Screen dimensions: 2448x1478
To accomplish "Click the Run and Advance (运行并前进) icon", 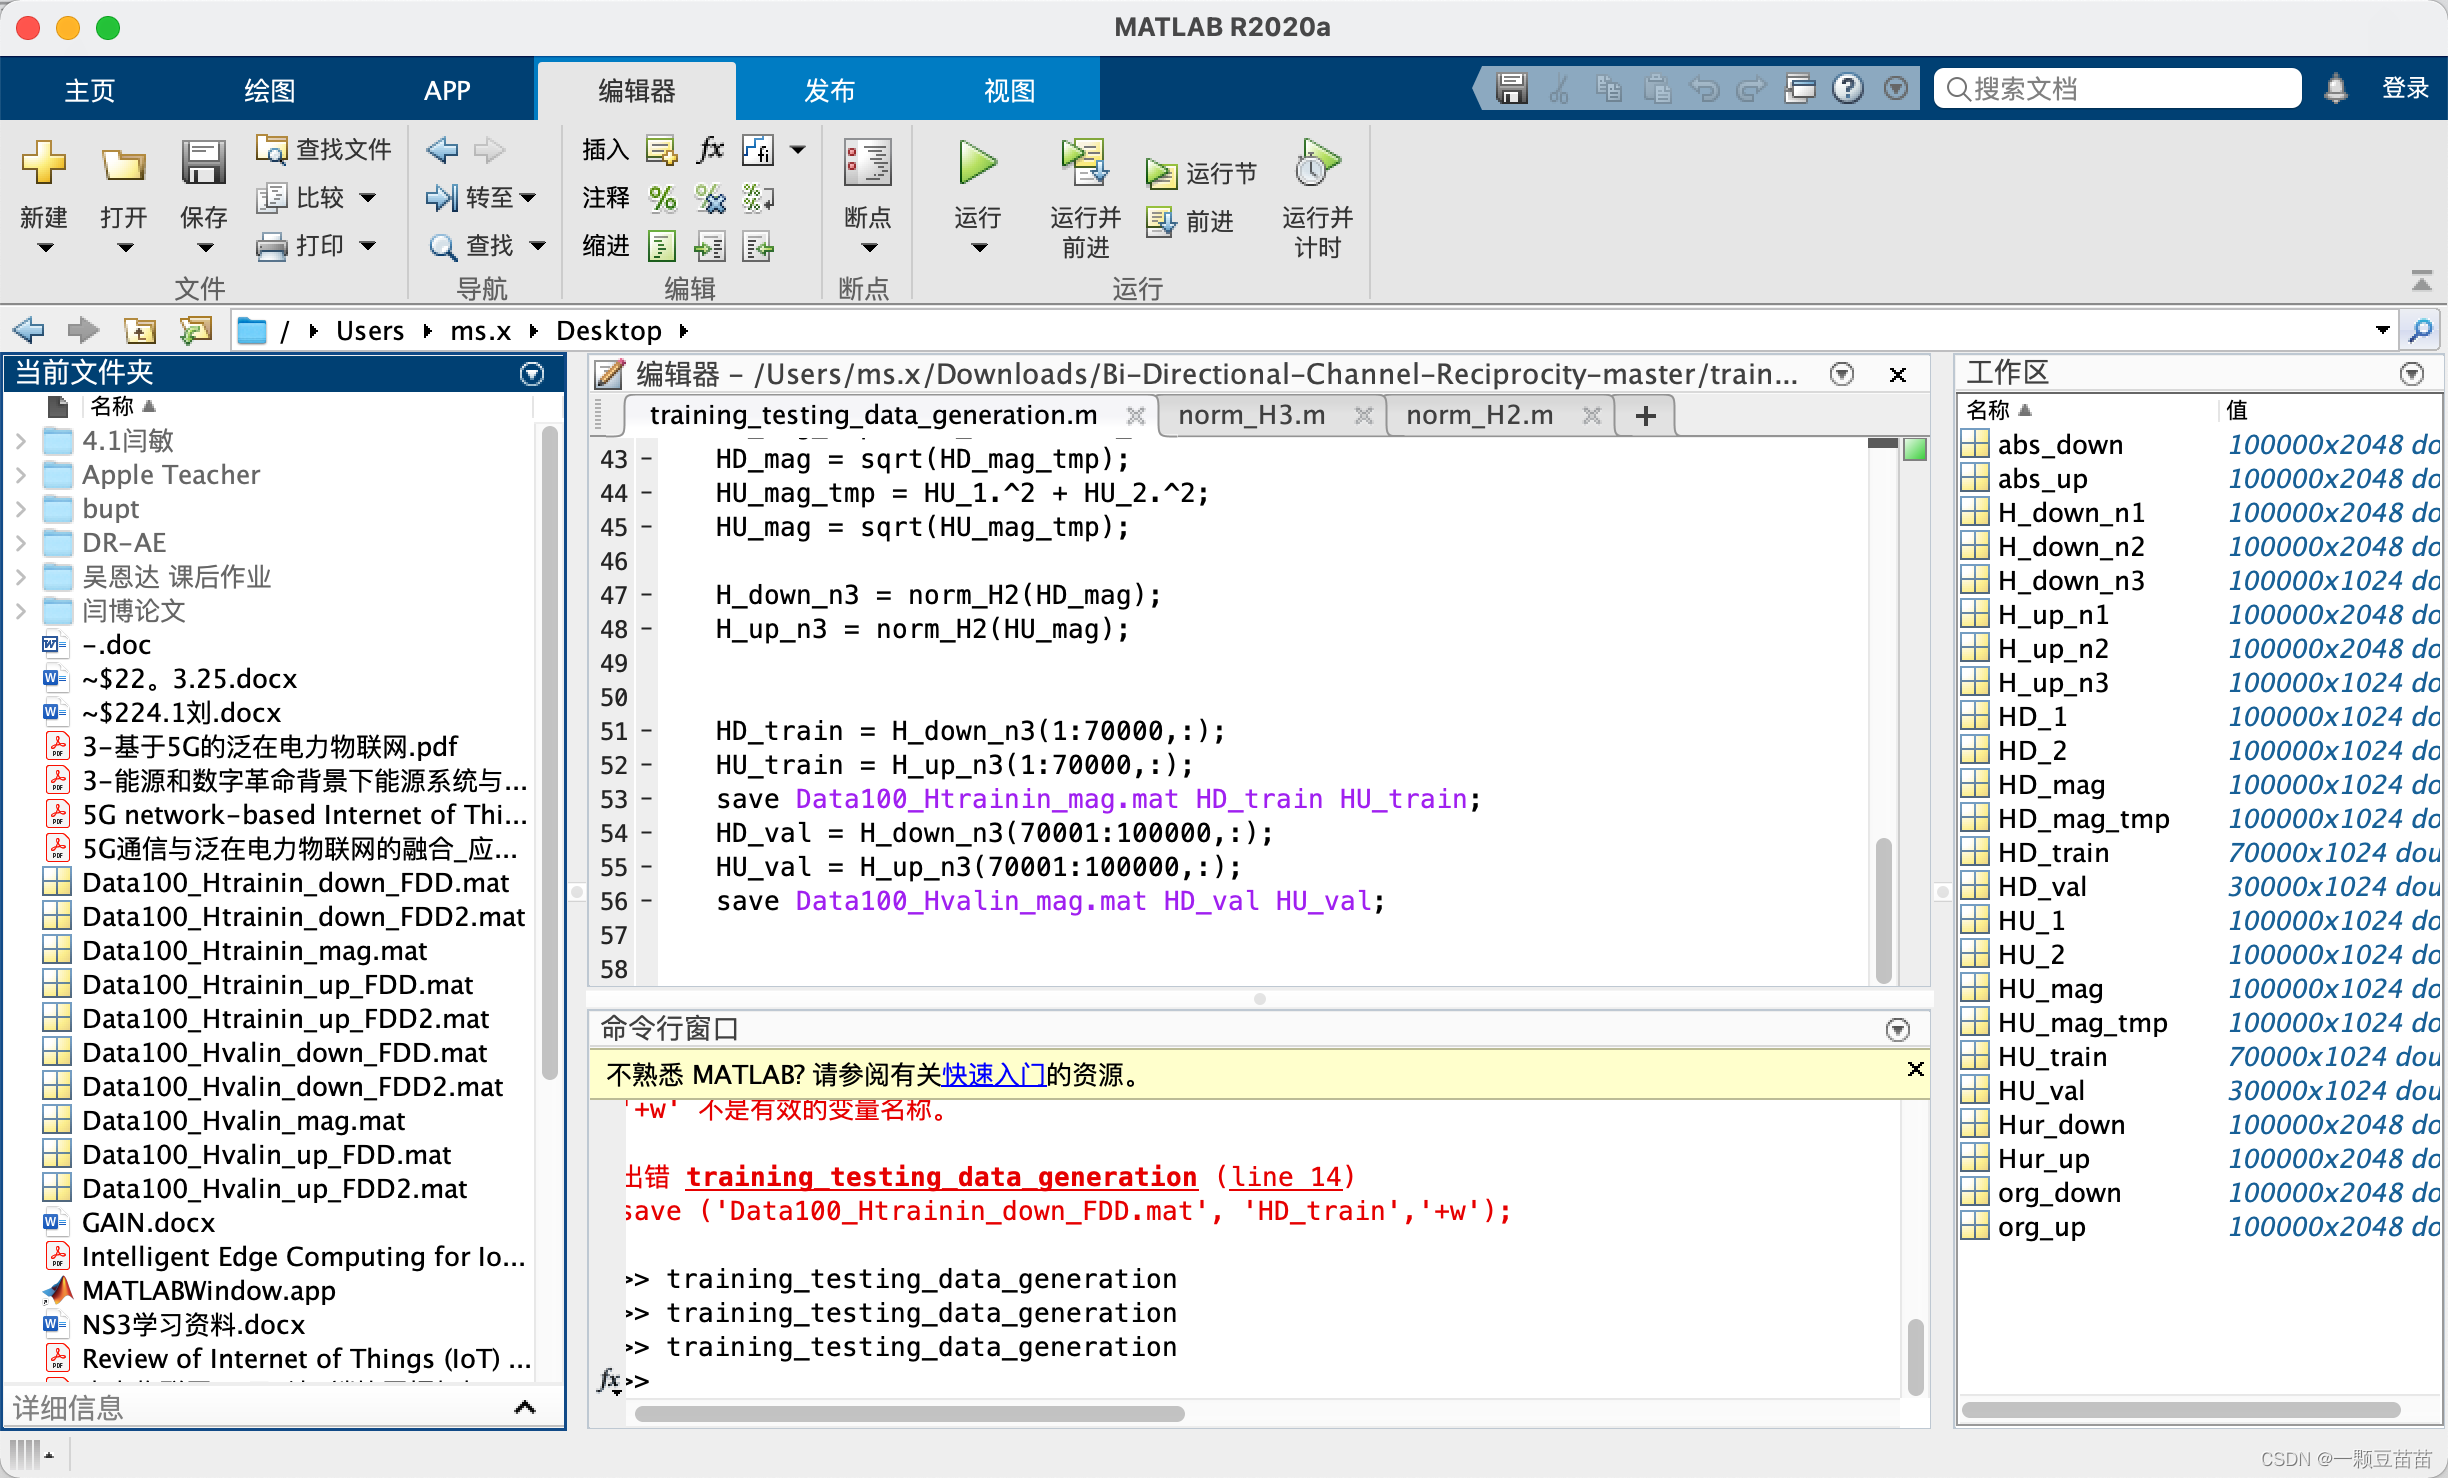I will tap(1085, 162).
